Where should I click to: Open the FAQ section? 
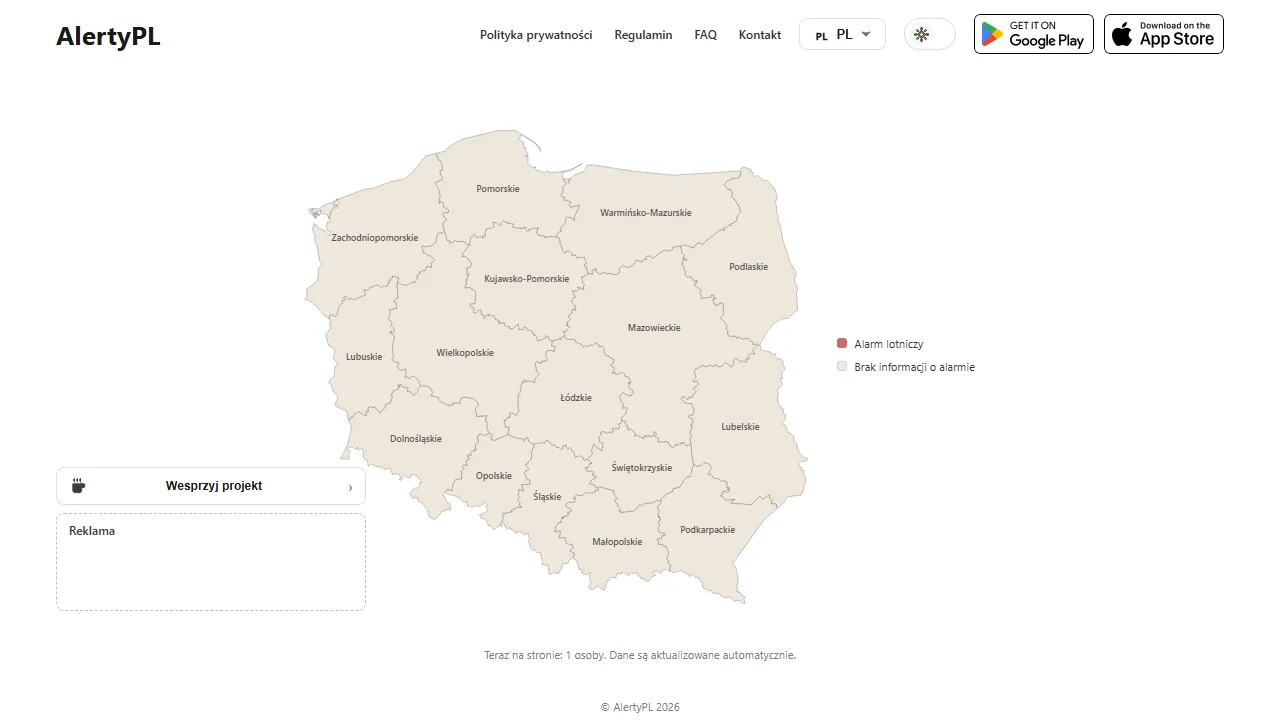pyautogui.click(x=705, y=34)
